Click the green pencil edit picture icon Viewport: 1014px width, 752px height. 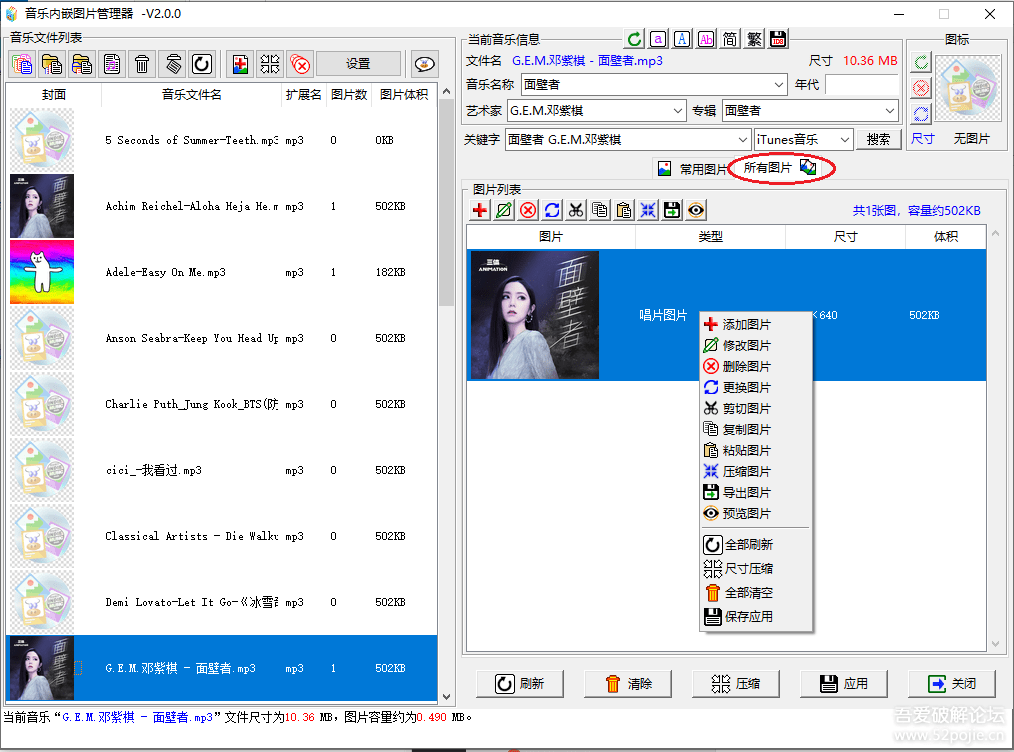[504, 210]
